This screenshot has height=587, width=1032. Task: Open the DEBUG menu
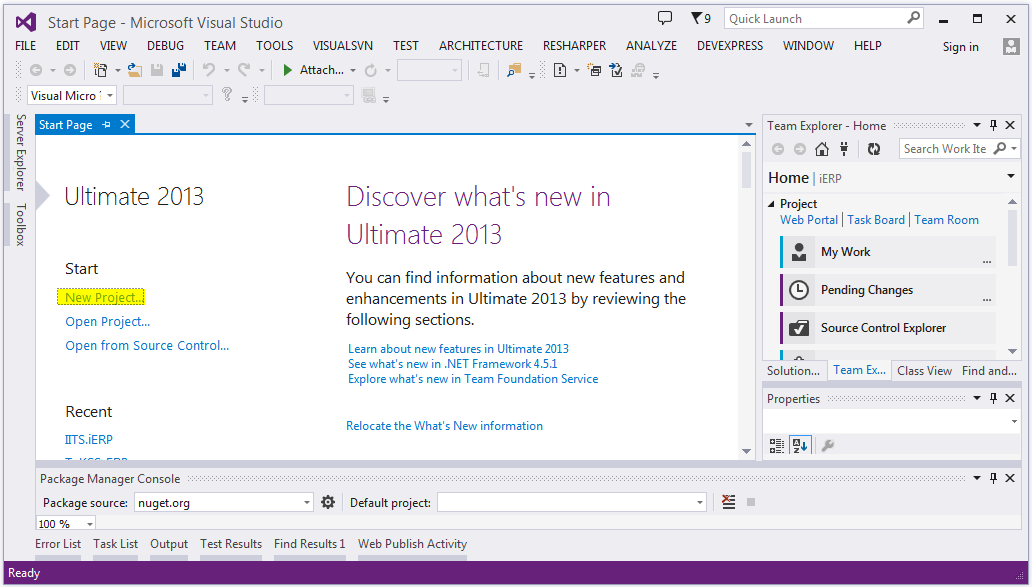[165, 45]
